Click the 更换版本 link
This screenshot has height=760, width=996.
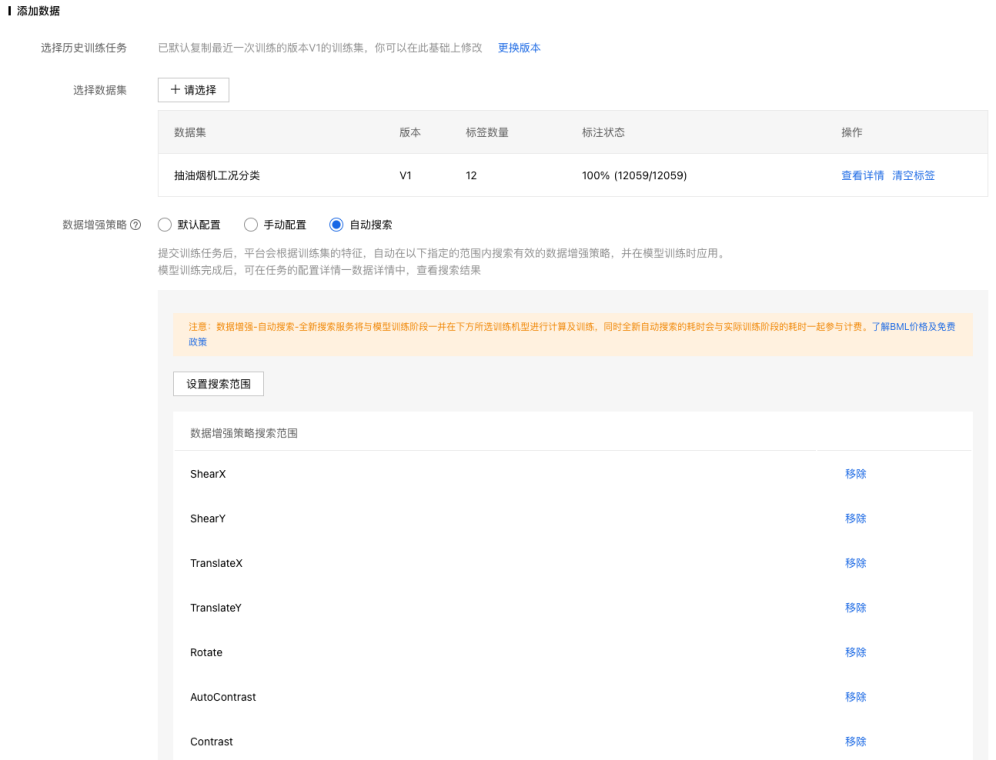click(519, 48)
